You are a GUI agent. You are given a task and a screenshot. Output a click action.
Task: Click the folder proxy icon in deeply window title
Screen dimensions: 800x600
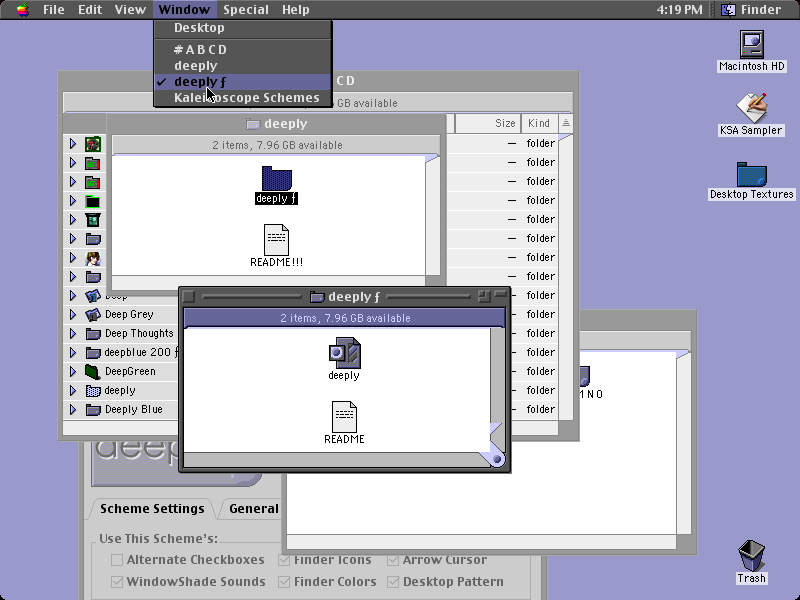[253, 123]
